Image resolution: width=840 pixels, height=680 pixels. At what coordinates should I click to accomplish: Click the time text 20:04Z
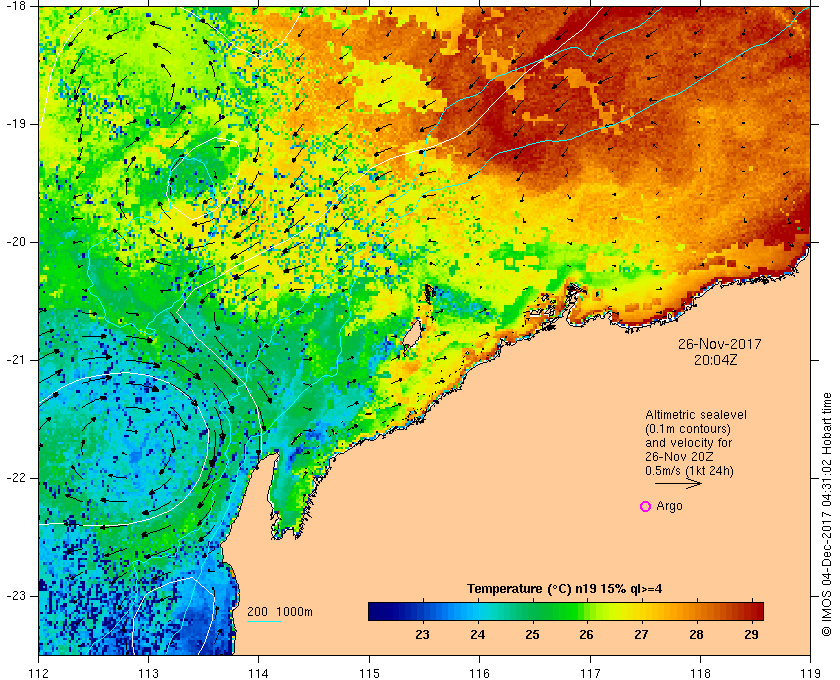[x=715, y=361]
